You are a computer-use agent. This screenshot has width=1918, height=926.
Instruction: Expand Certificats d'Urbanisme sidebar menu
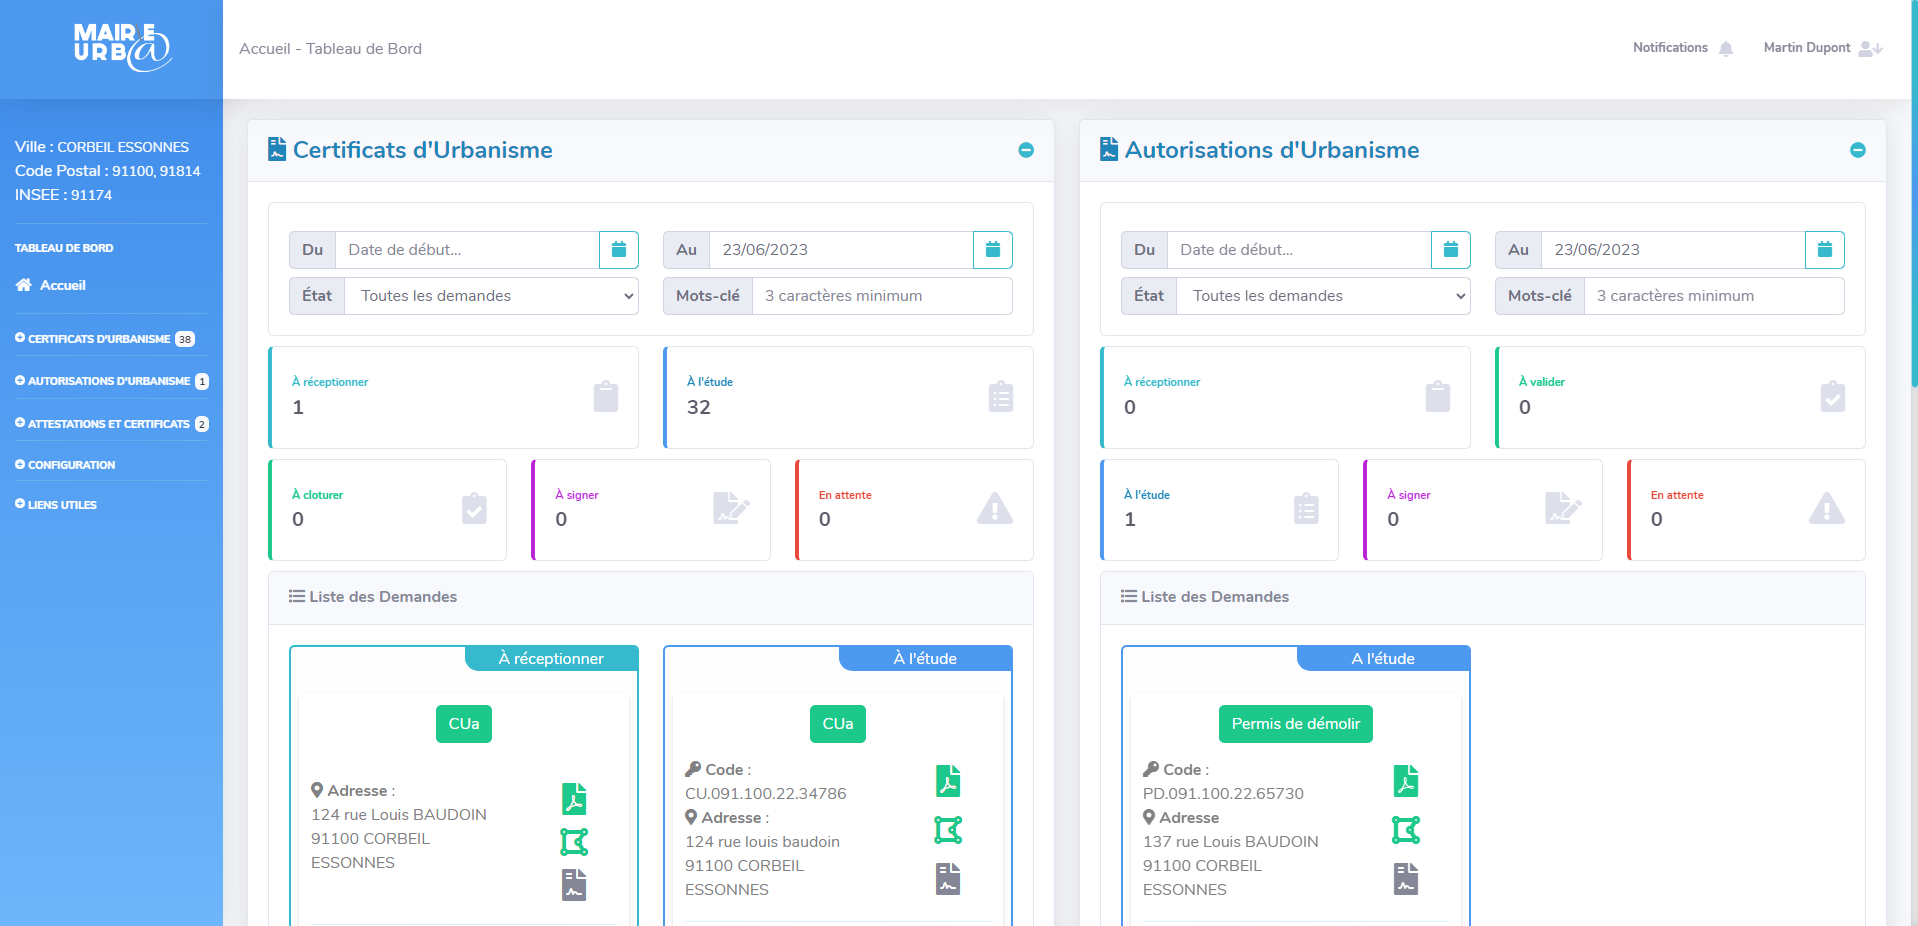(x=105, y=339)
